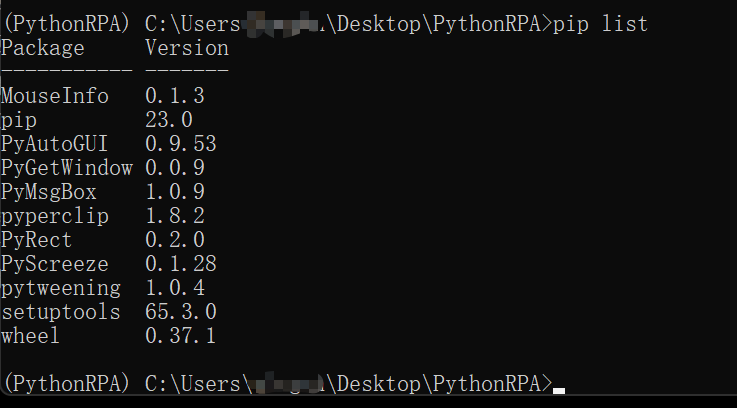Click the PyScreeze package name
The width and height of the screenshot is (737, 408).
pos(55,264)
